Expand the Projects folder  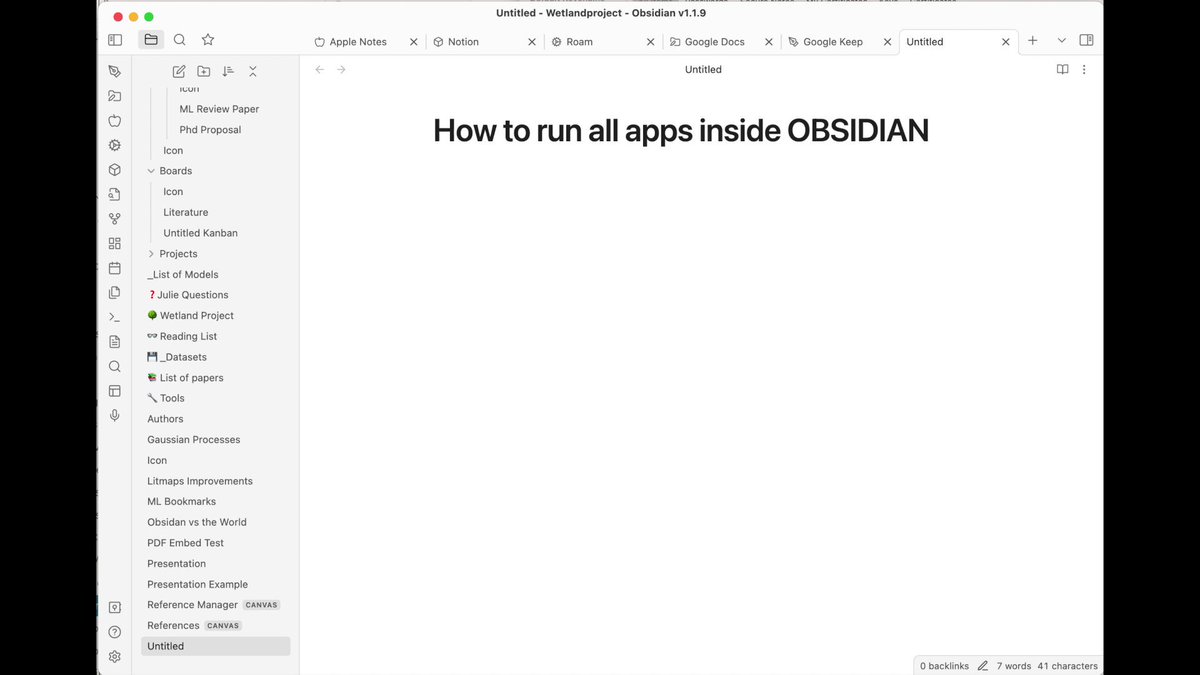pyautogui.click(x=151, y=254)
